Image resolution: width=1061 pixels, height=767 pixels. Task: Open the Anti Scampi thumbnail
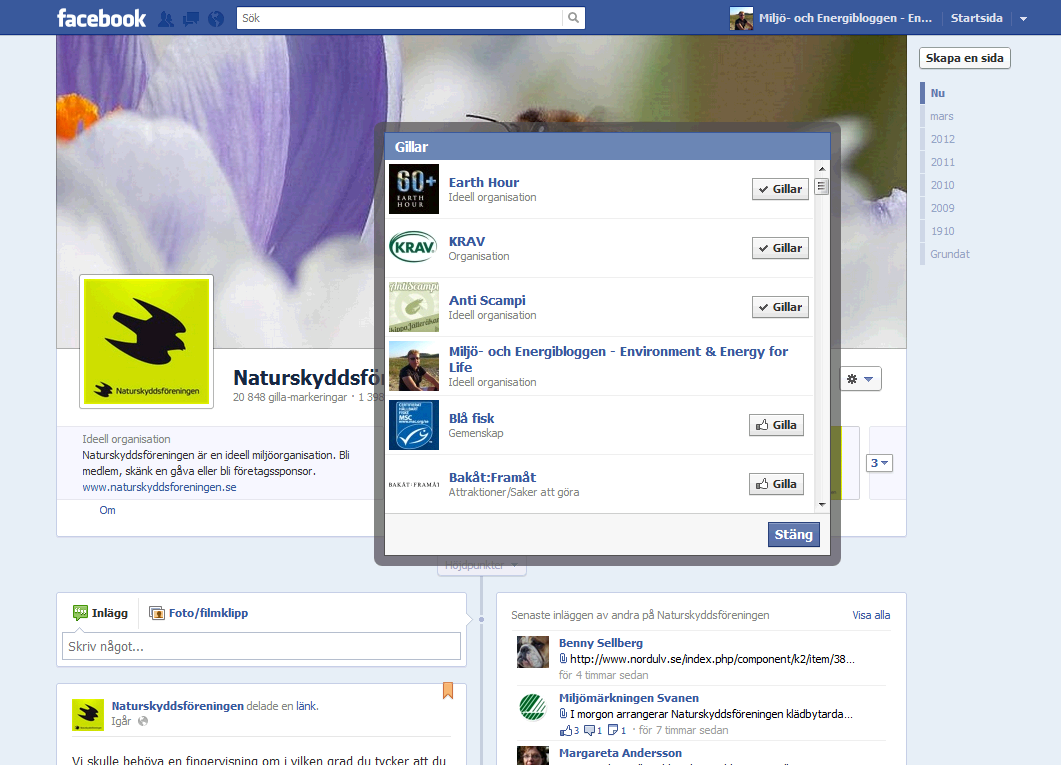tap(414, 307)
